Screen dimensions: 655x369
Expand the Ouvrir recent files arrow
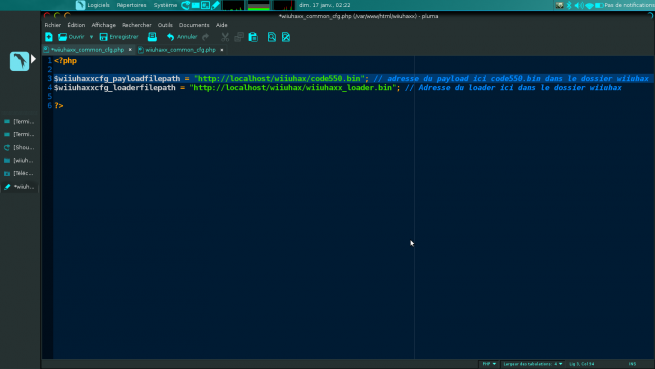(91, 37)
